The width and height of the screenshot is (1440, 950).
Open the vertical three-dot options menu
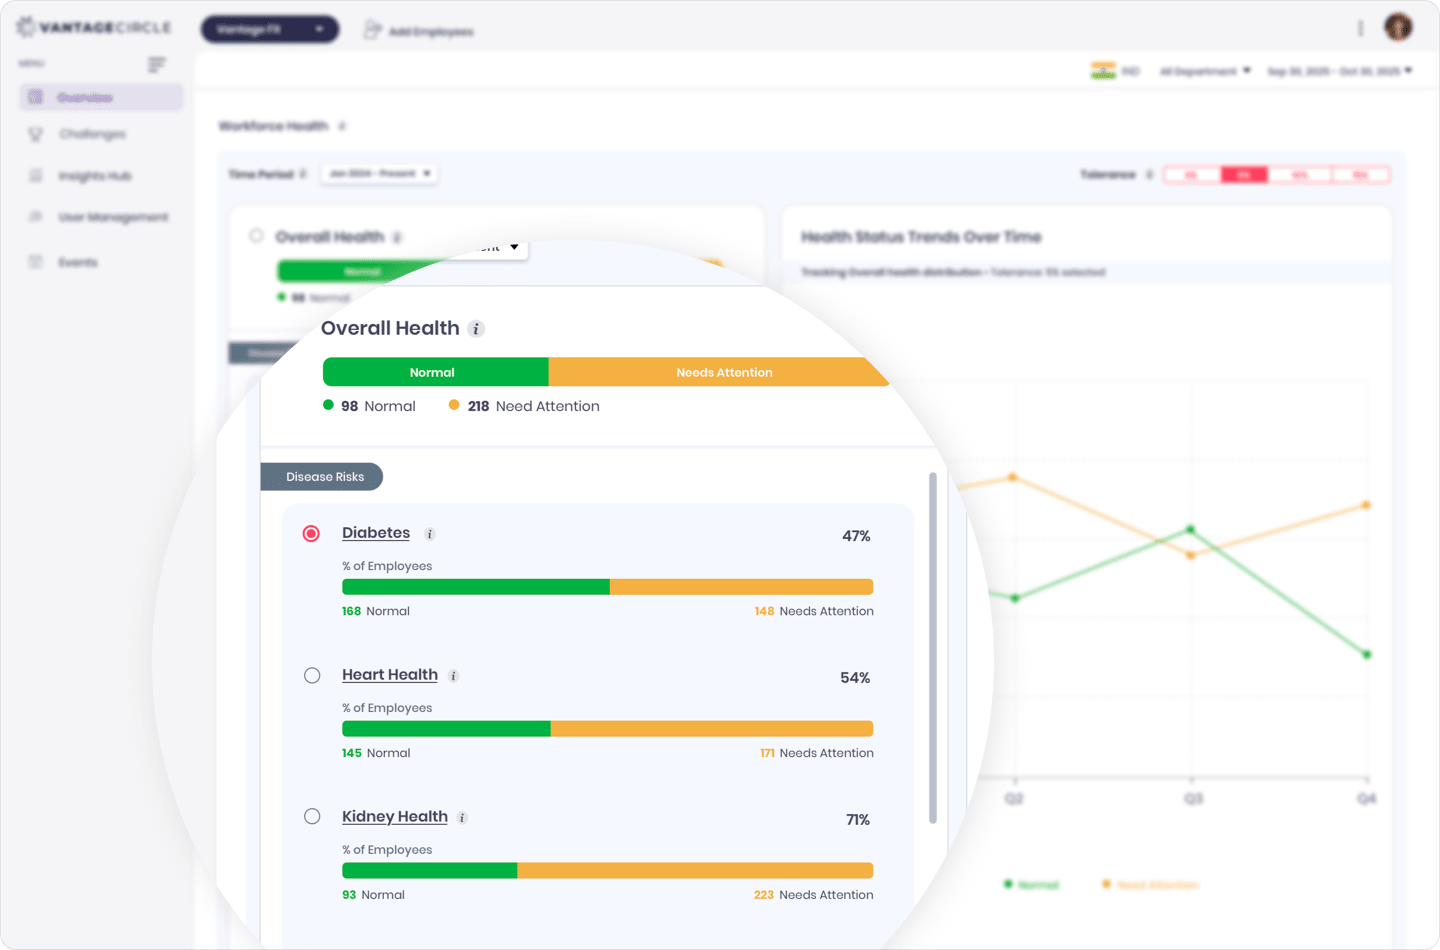[1360, 29]
